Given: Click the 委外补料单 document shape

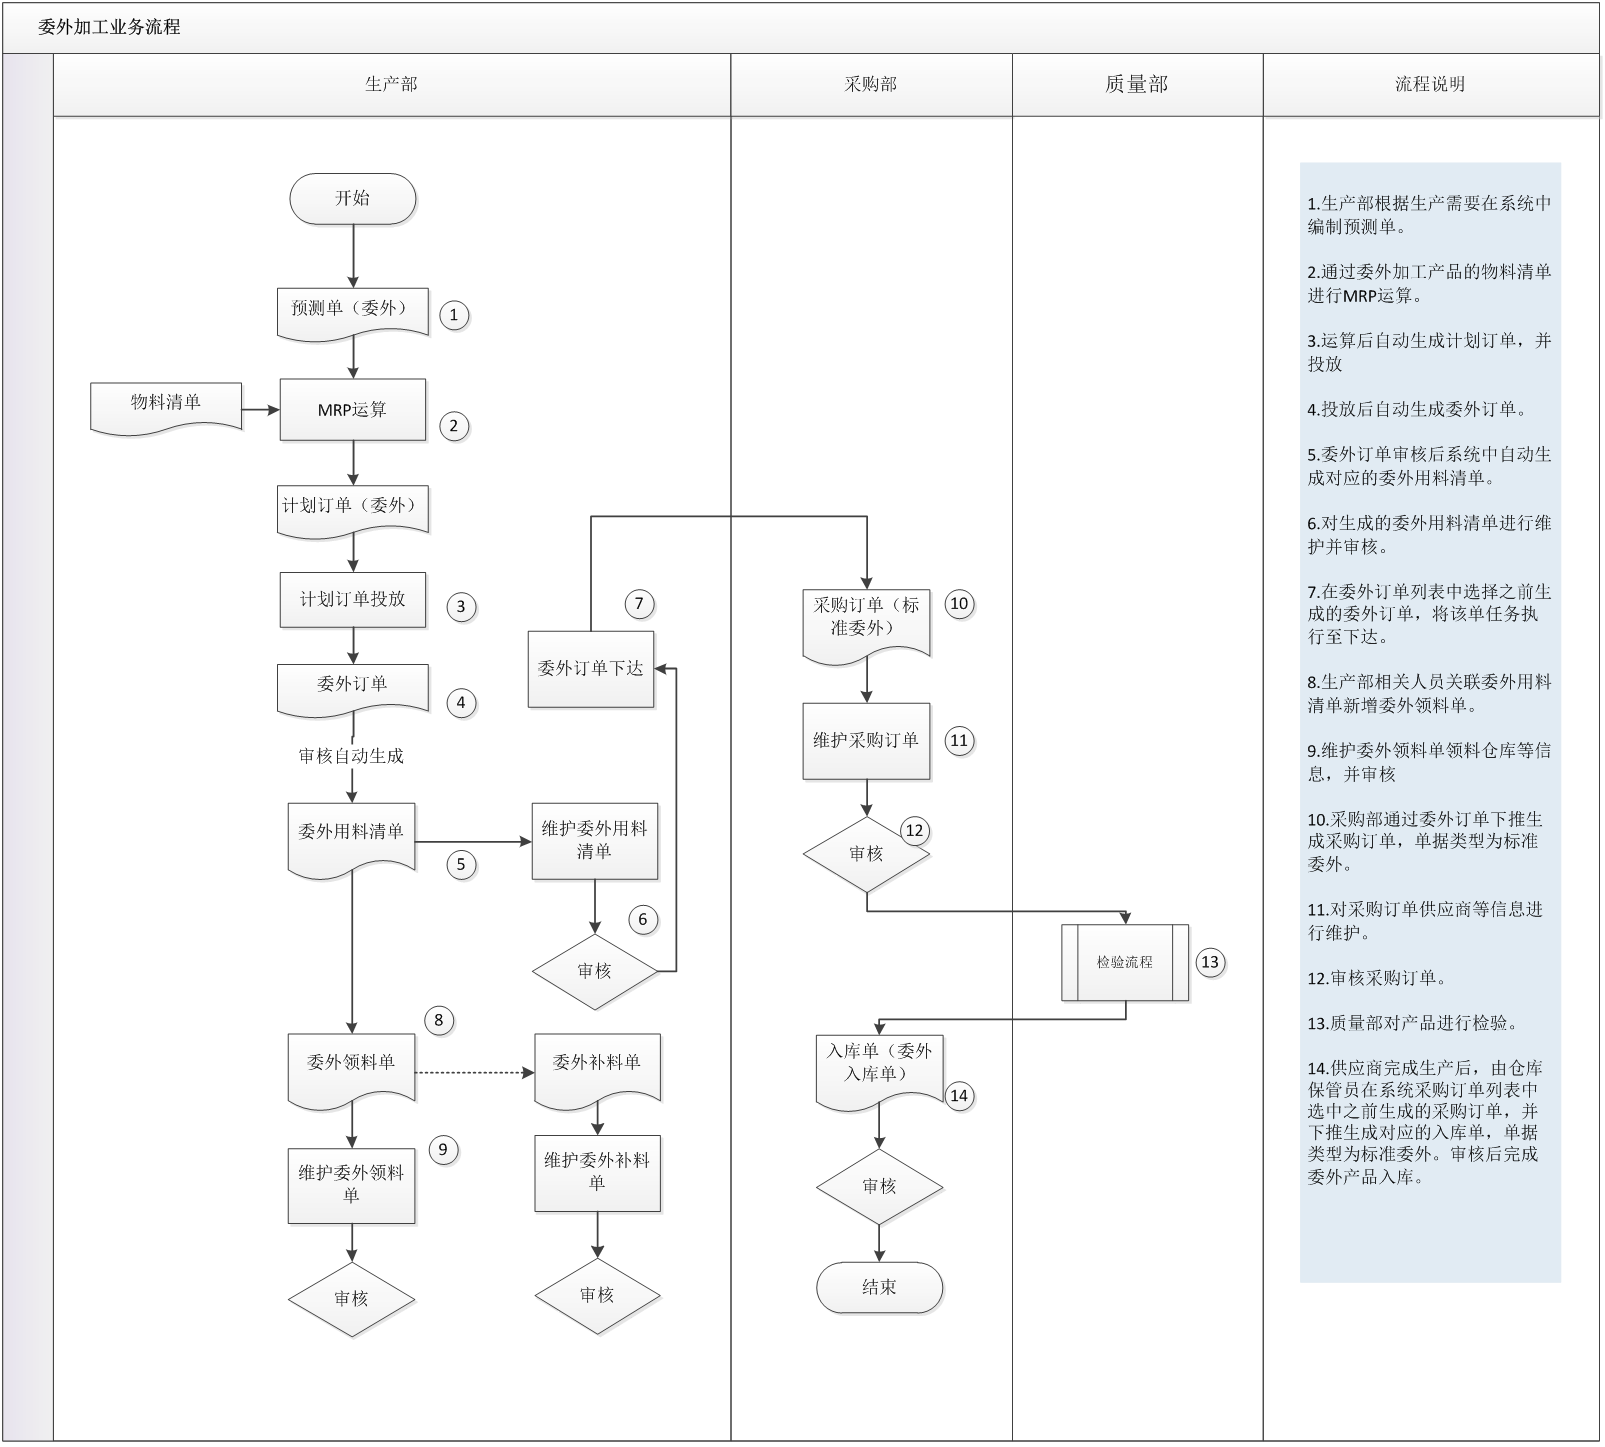Looking at the screenshot, I should click(597, 1069).
